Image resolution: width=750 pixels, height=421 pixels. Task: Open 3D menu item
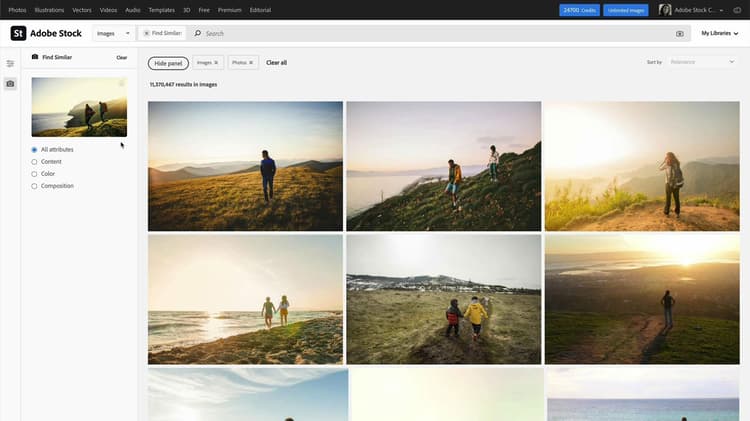point(187,10)
